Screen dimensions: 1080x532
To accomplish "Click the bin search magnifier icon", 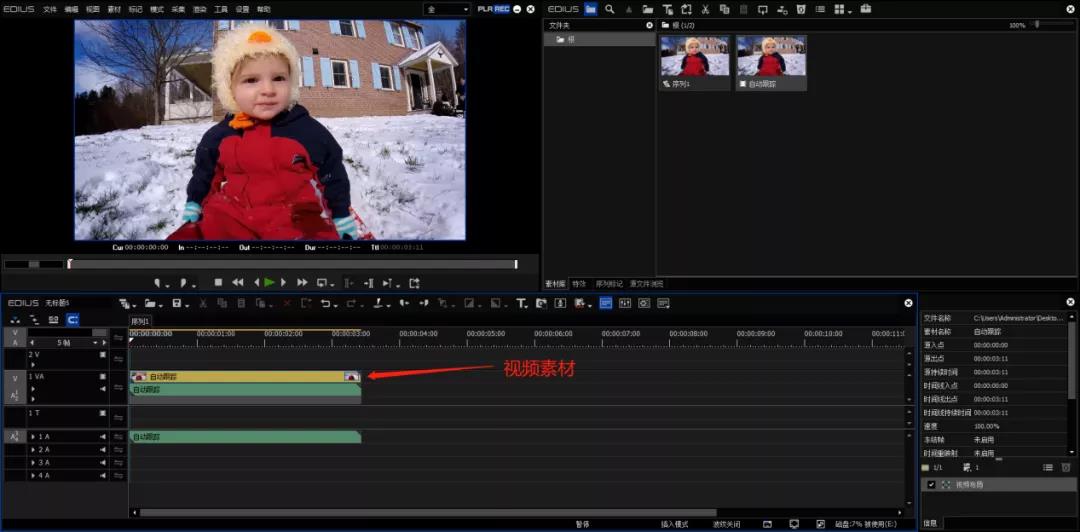I will pyautogui.click(x=610, y=10).
